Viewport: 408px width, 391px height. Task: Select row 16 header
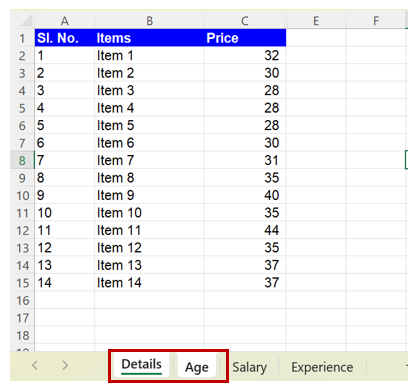click(x=22, y=300)
